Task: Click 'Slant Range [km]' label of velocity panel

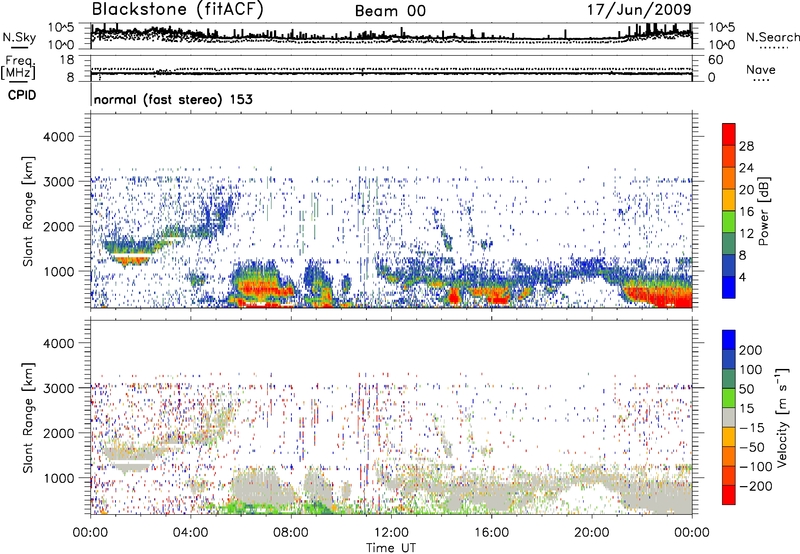Action: pos(28,417)
